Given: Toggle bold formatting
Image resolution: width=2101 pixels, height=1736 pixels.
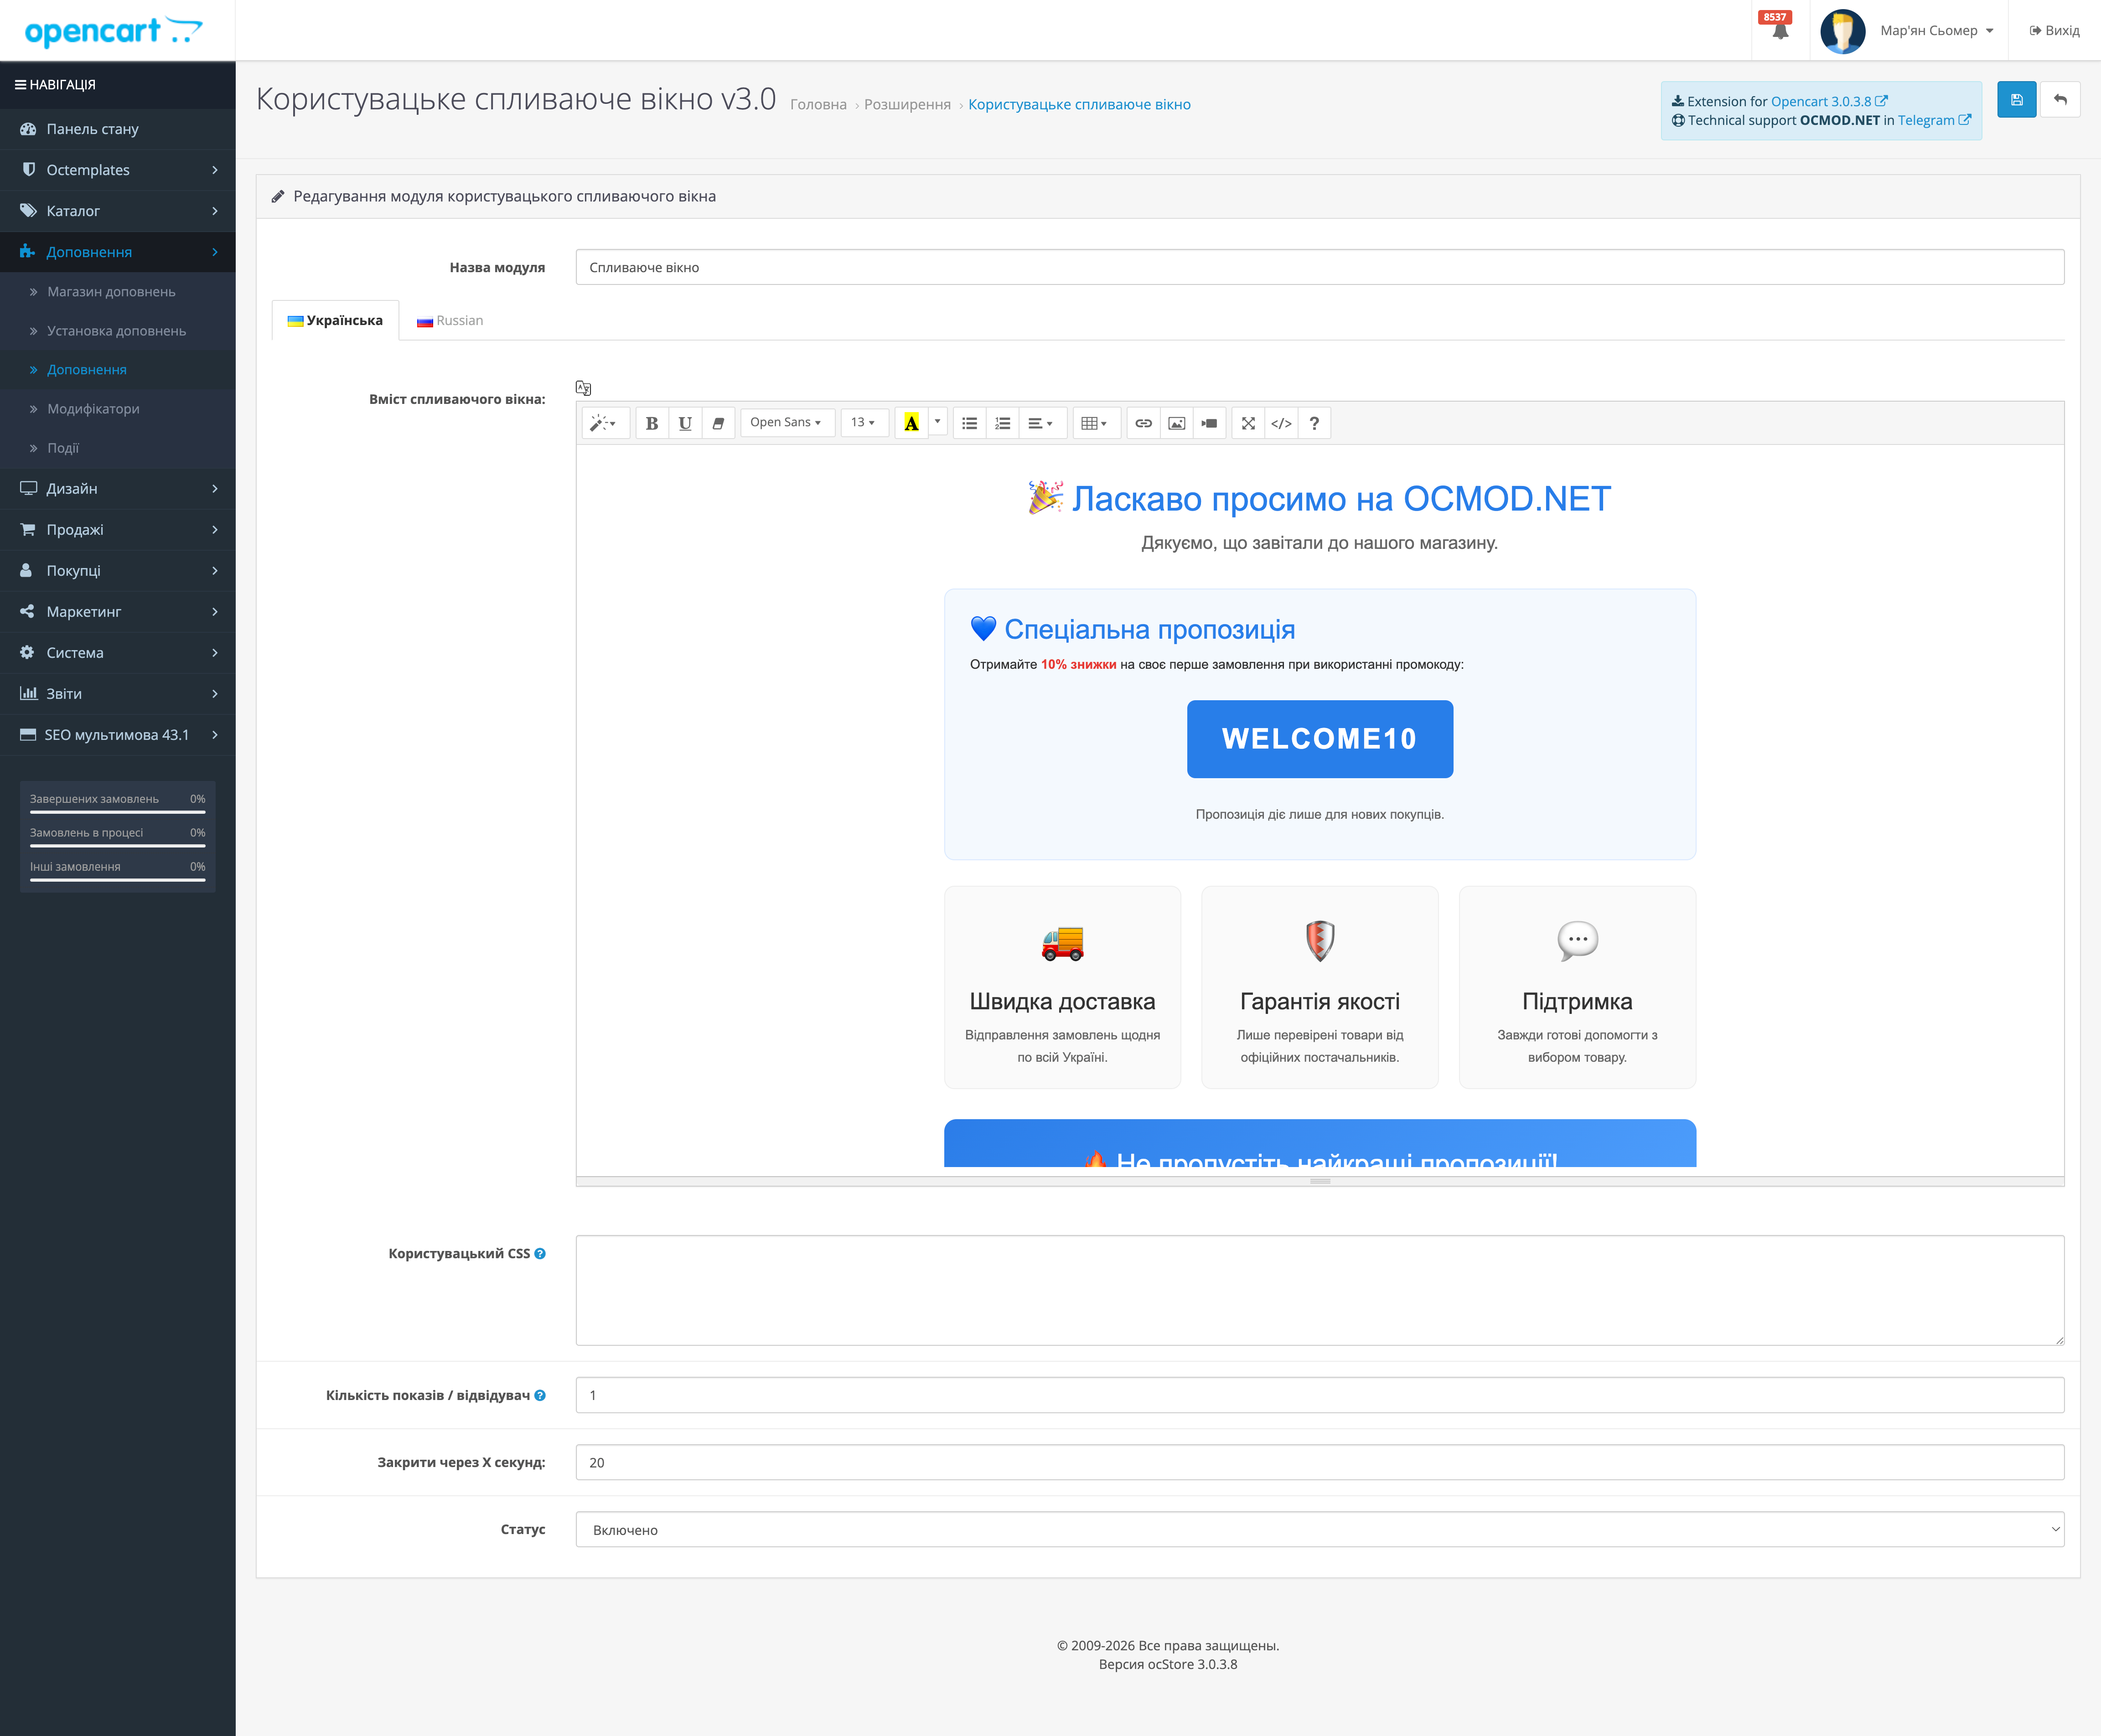Looking at the screenshot, I should pyautogui.click(x=652, y=423).
